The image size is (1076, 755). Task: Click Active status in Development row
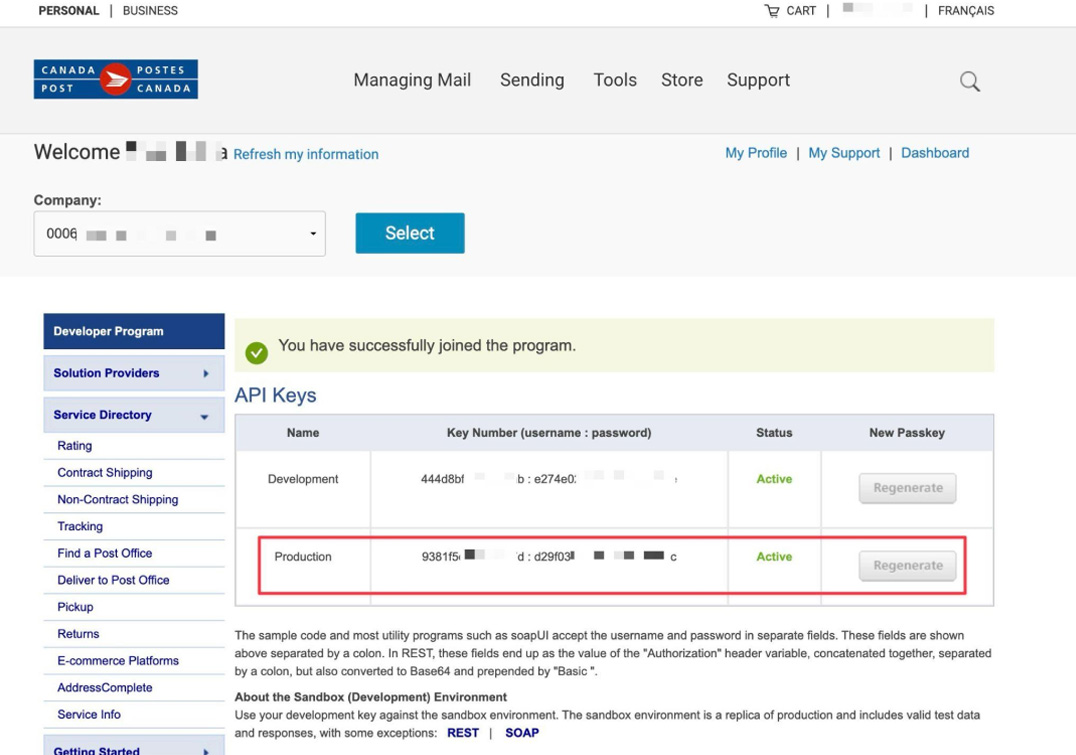click(x=774, y=479)
